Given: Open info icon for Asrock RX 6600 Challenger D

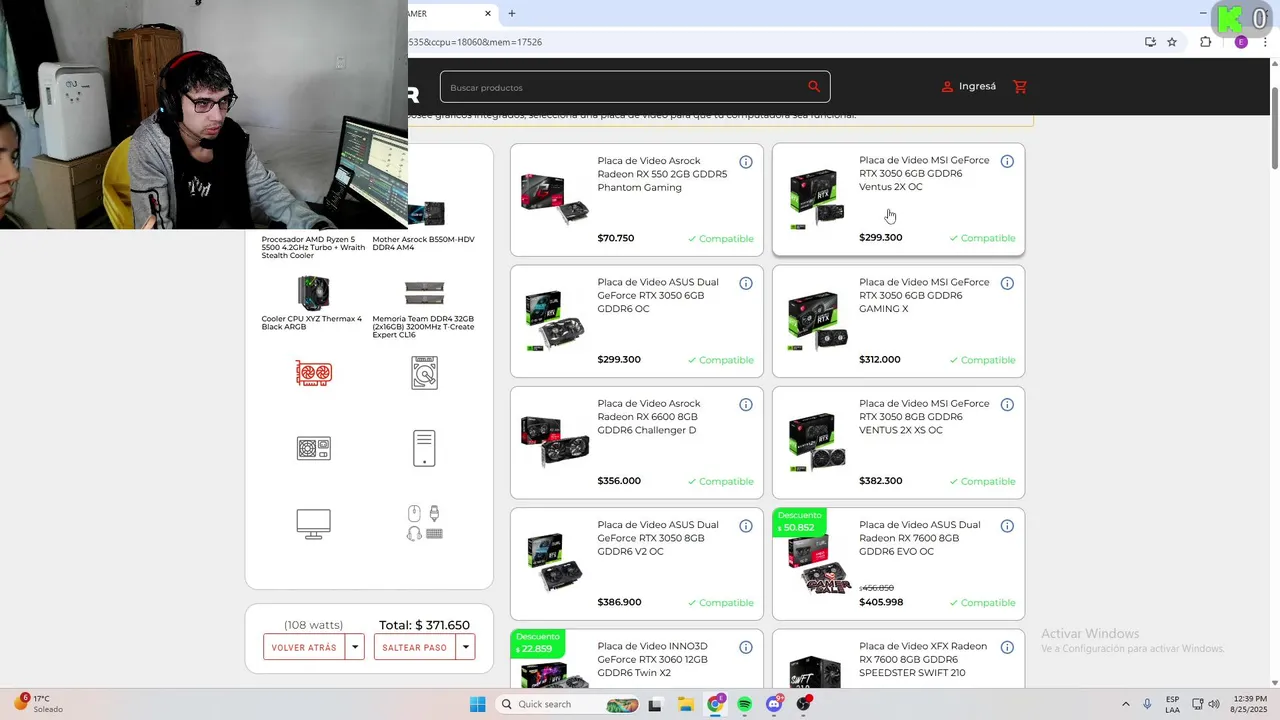Looking at the screenshot, I should pos(746,405).
